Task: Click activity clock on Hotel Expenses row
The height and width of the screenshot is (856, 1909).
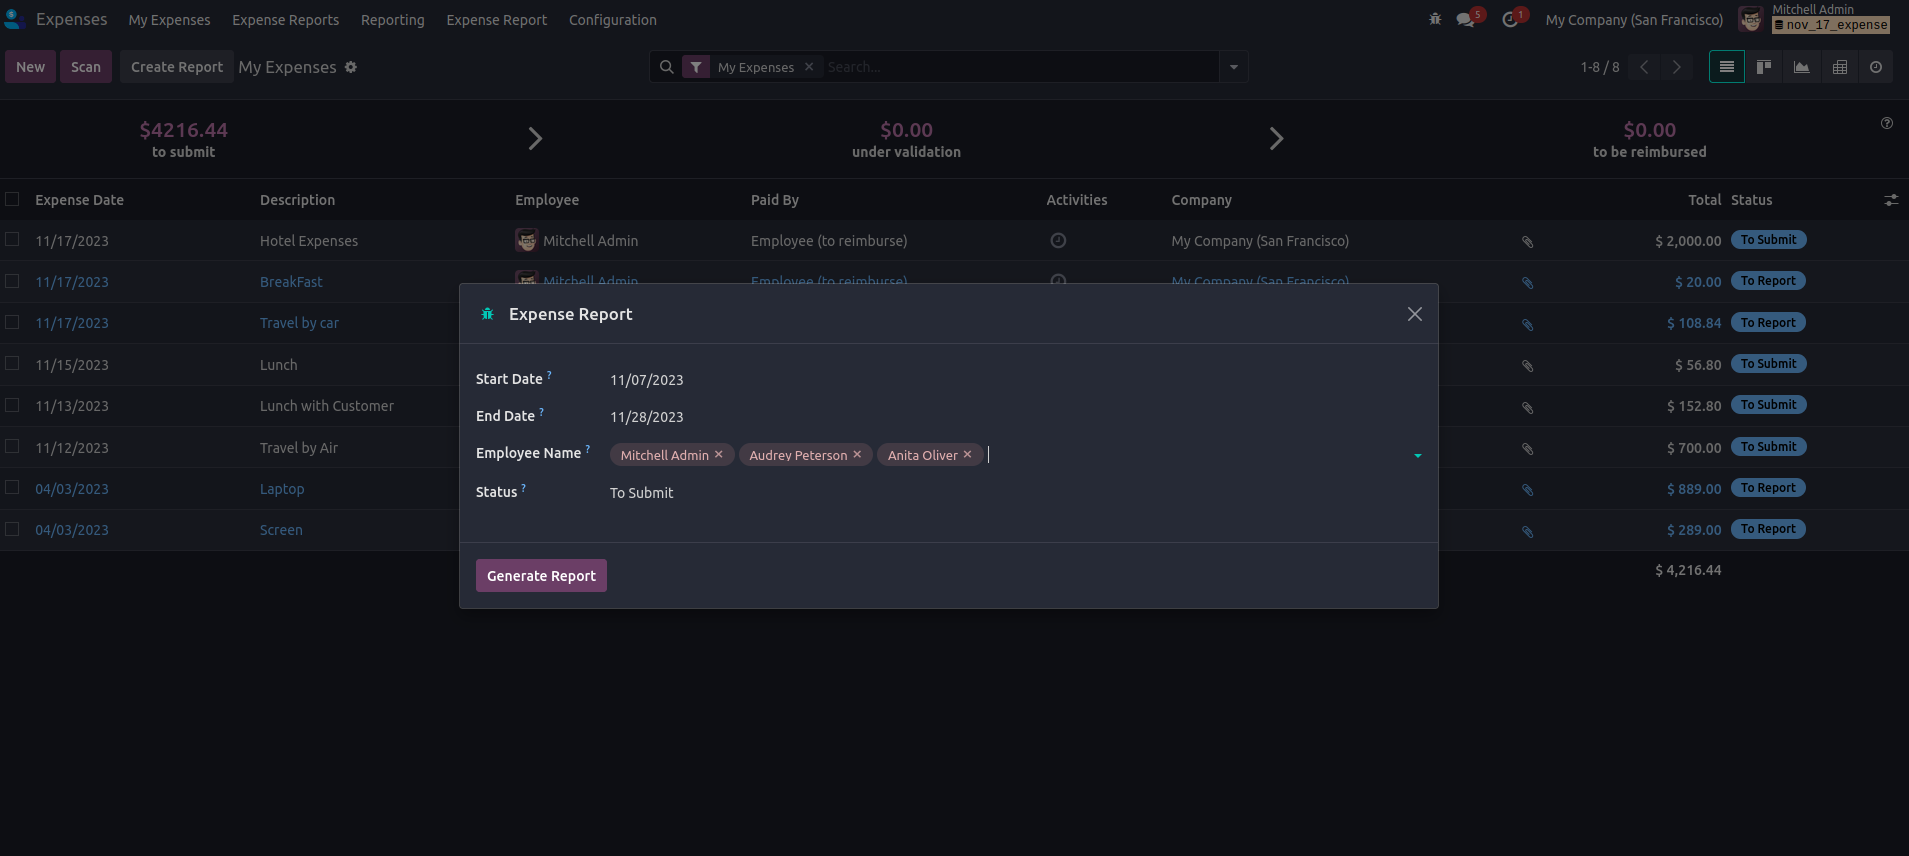Action: point(1058,240)
